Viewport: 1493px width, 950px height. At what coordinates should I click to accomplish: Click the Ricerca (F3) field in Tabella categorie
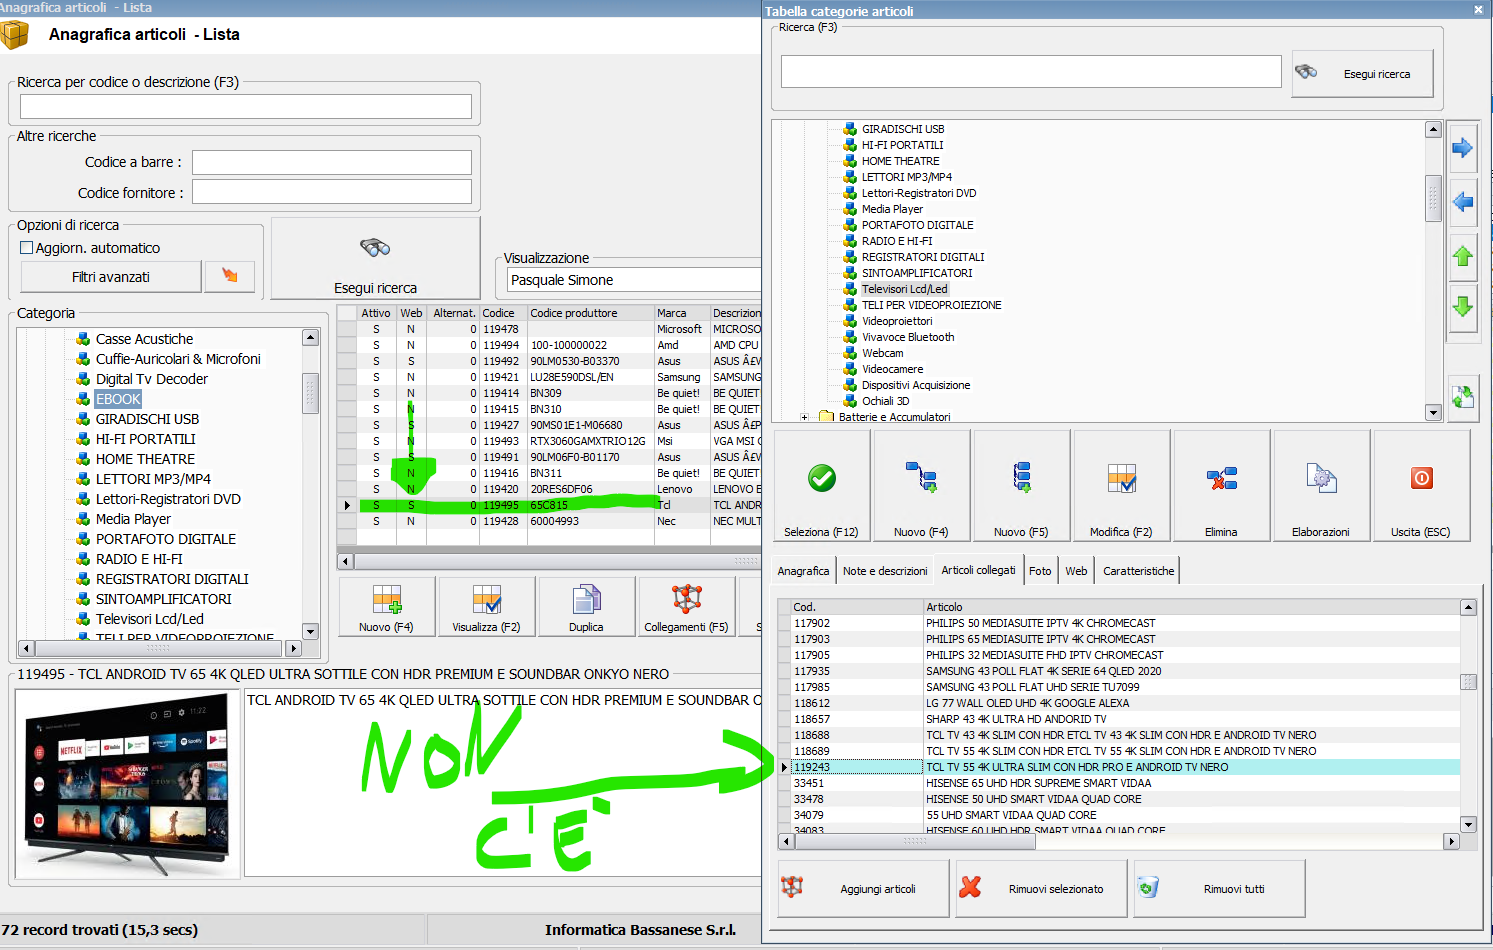click(1031, 72)
